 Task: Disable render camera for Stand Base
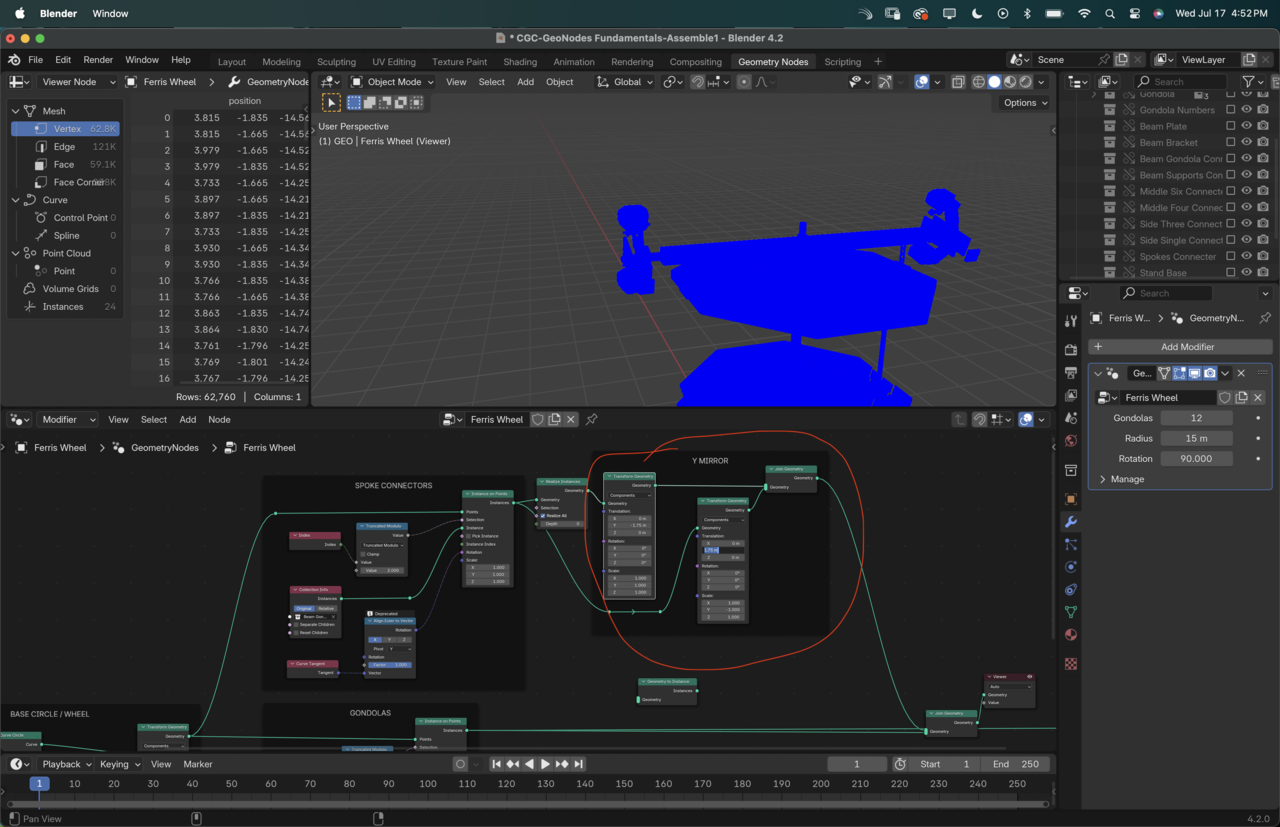click(1263, 273)
